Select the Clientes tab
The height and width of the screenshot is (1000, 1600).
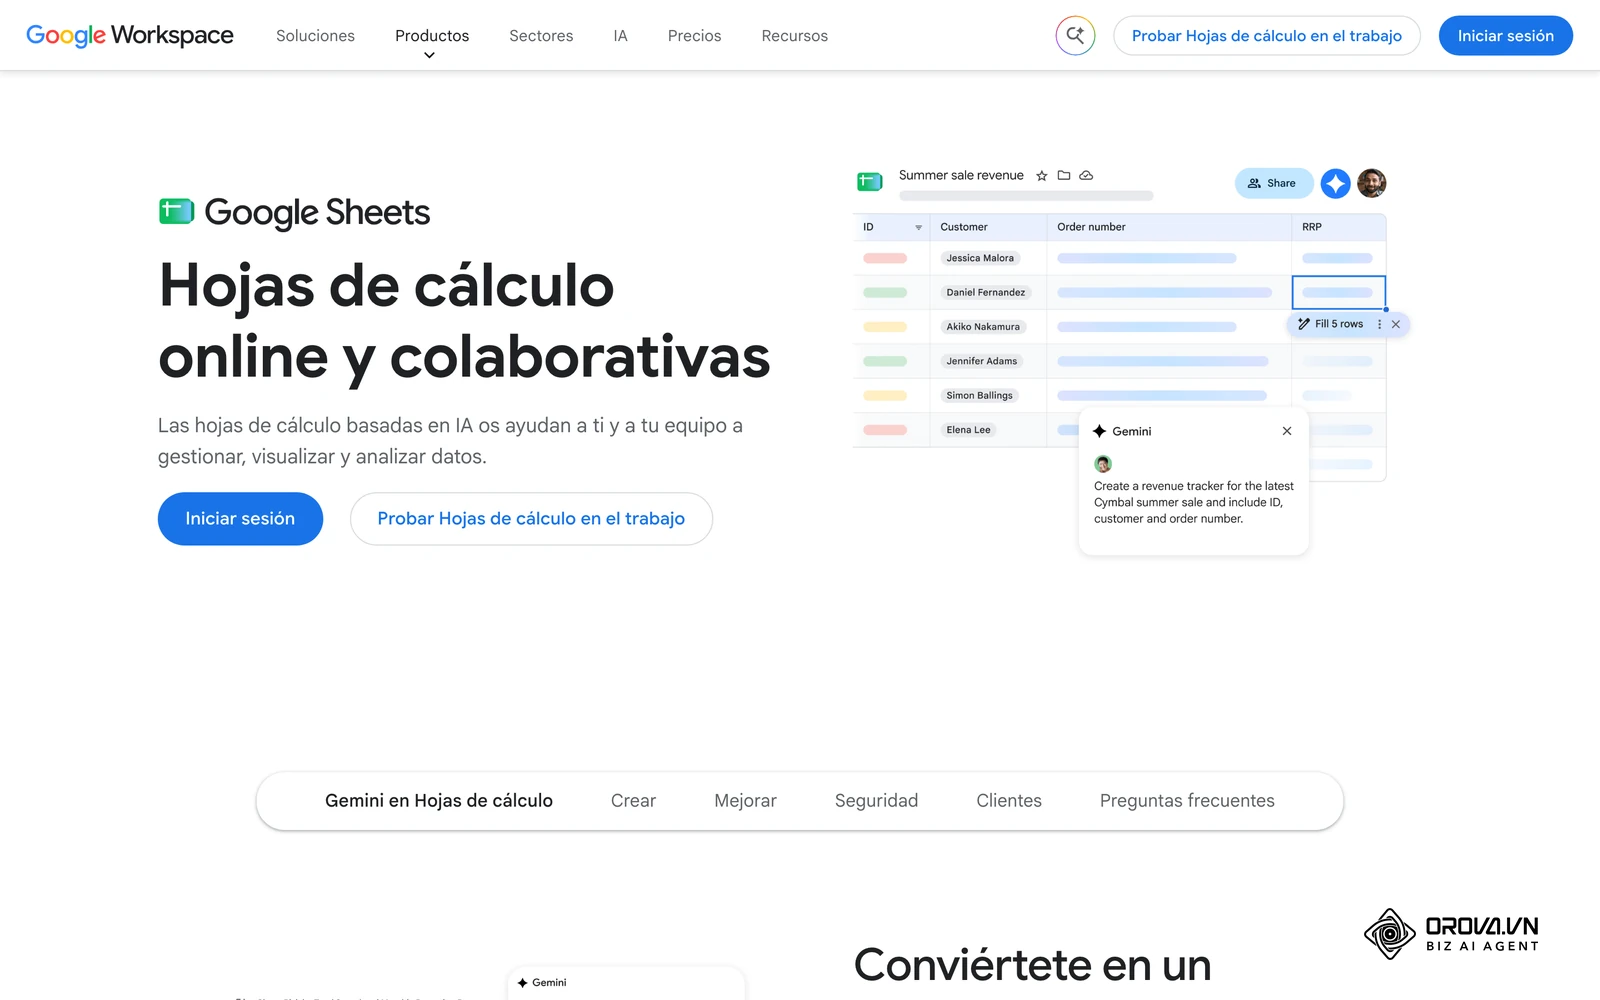tap(1009, 801)
